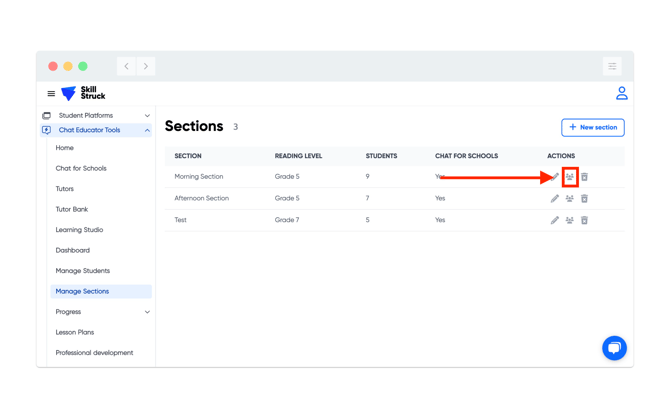The height and width of the screenshot is (418, 670).
Task: Open the user profile icon
Action: click(621, 93)
